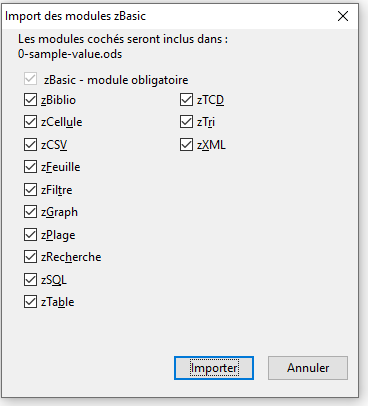Click the zBasic module obligatoire checkbox
The image size is (368, 406).
[30, 79]
